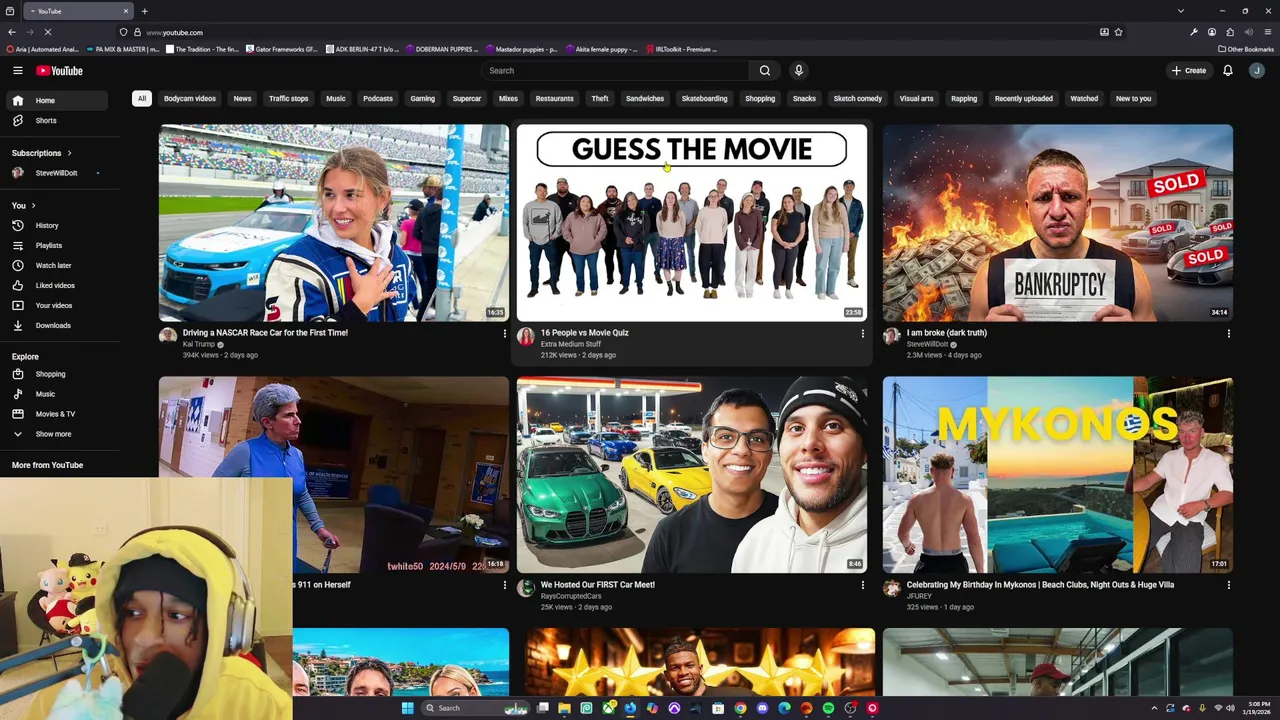This screenshot has width=1280, height=720.
Task: Open options menu for Car Meet video
Action: pyautogui.click(x=862, y=585)
